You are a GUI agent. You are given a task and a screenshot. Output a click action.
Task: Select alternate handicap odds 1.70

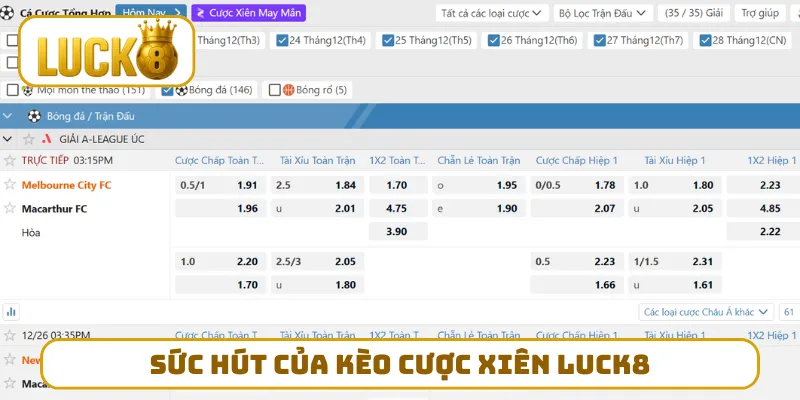click(220, 285)
